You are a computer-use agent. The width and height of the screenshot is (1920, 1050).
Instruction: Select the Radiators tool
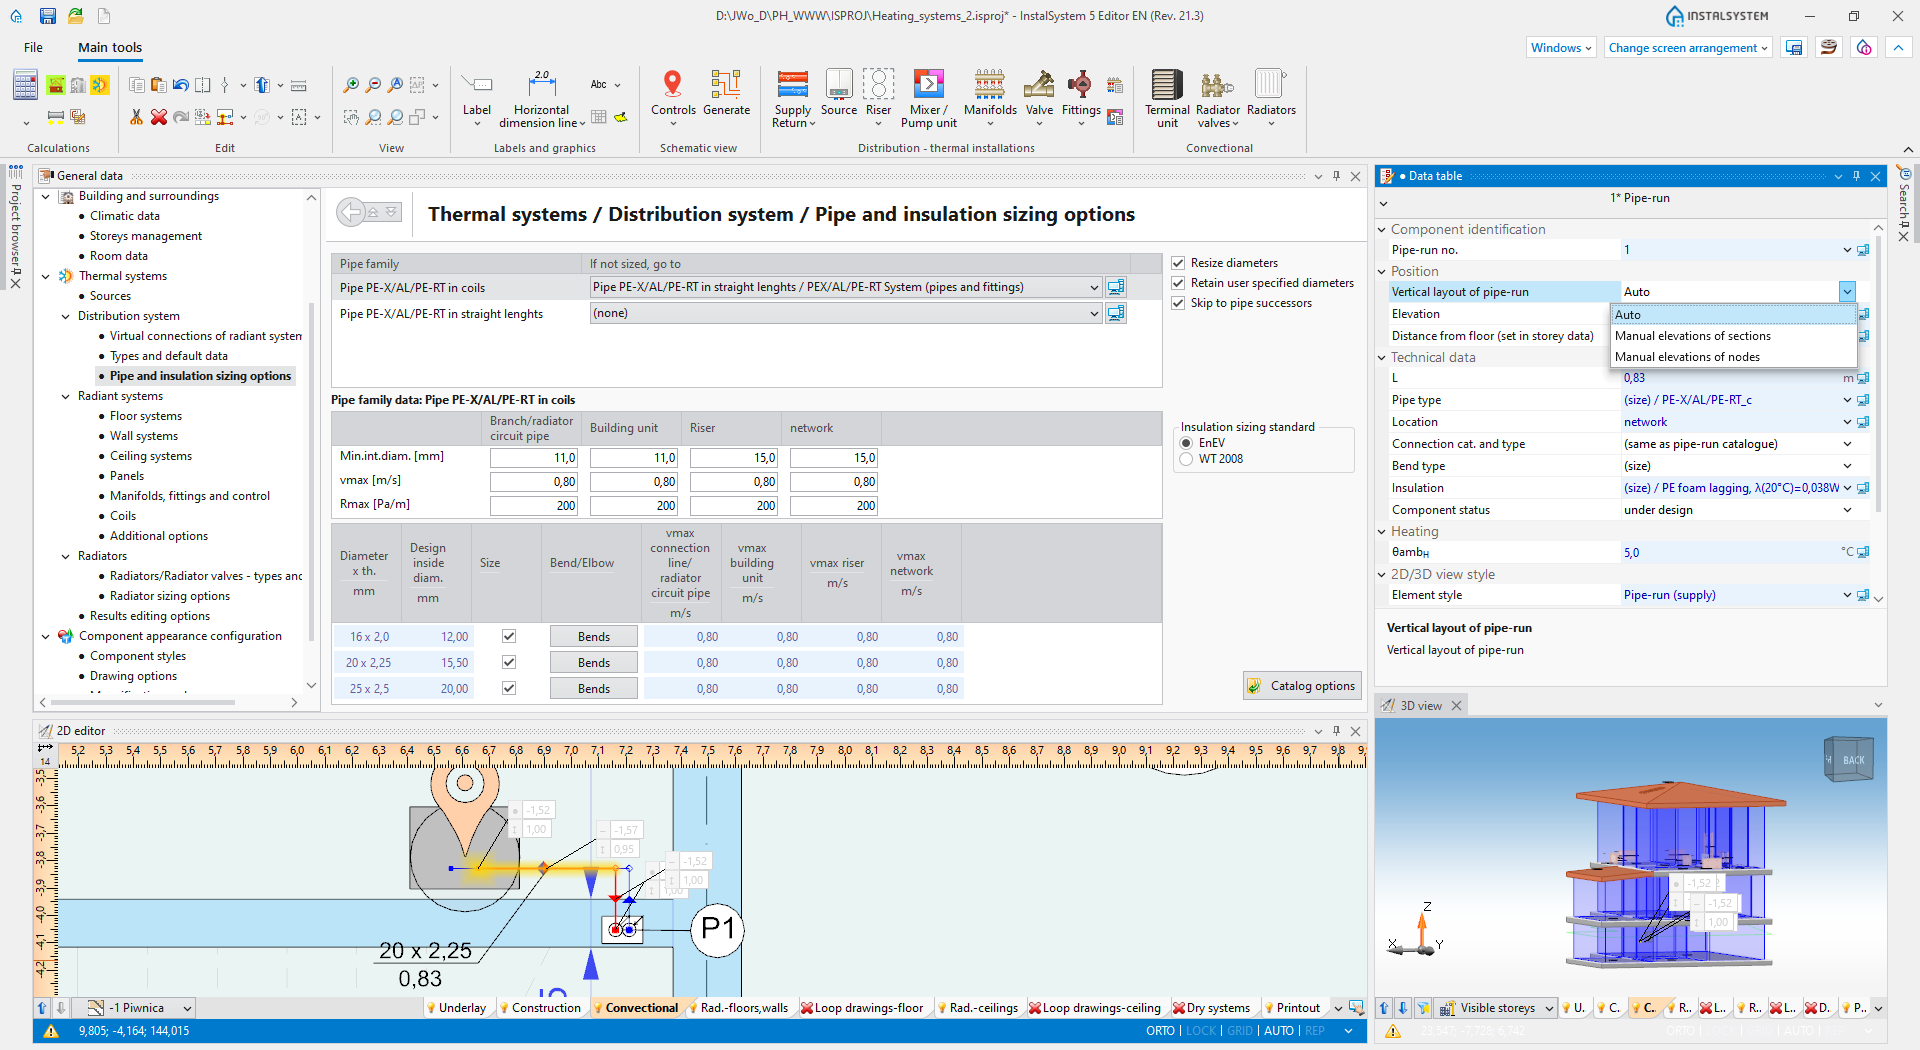click(x=1271, y=98)
